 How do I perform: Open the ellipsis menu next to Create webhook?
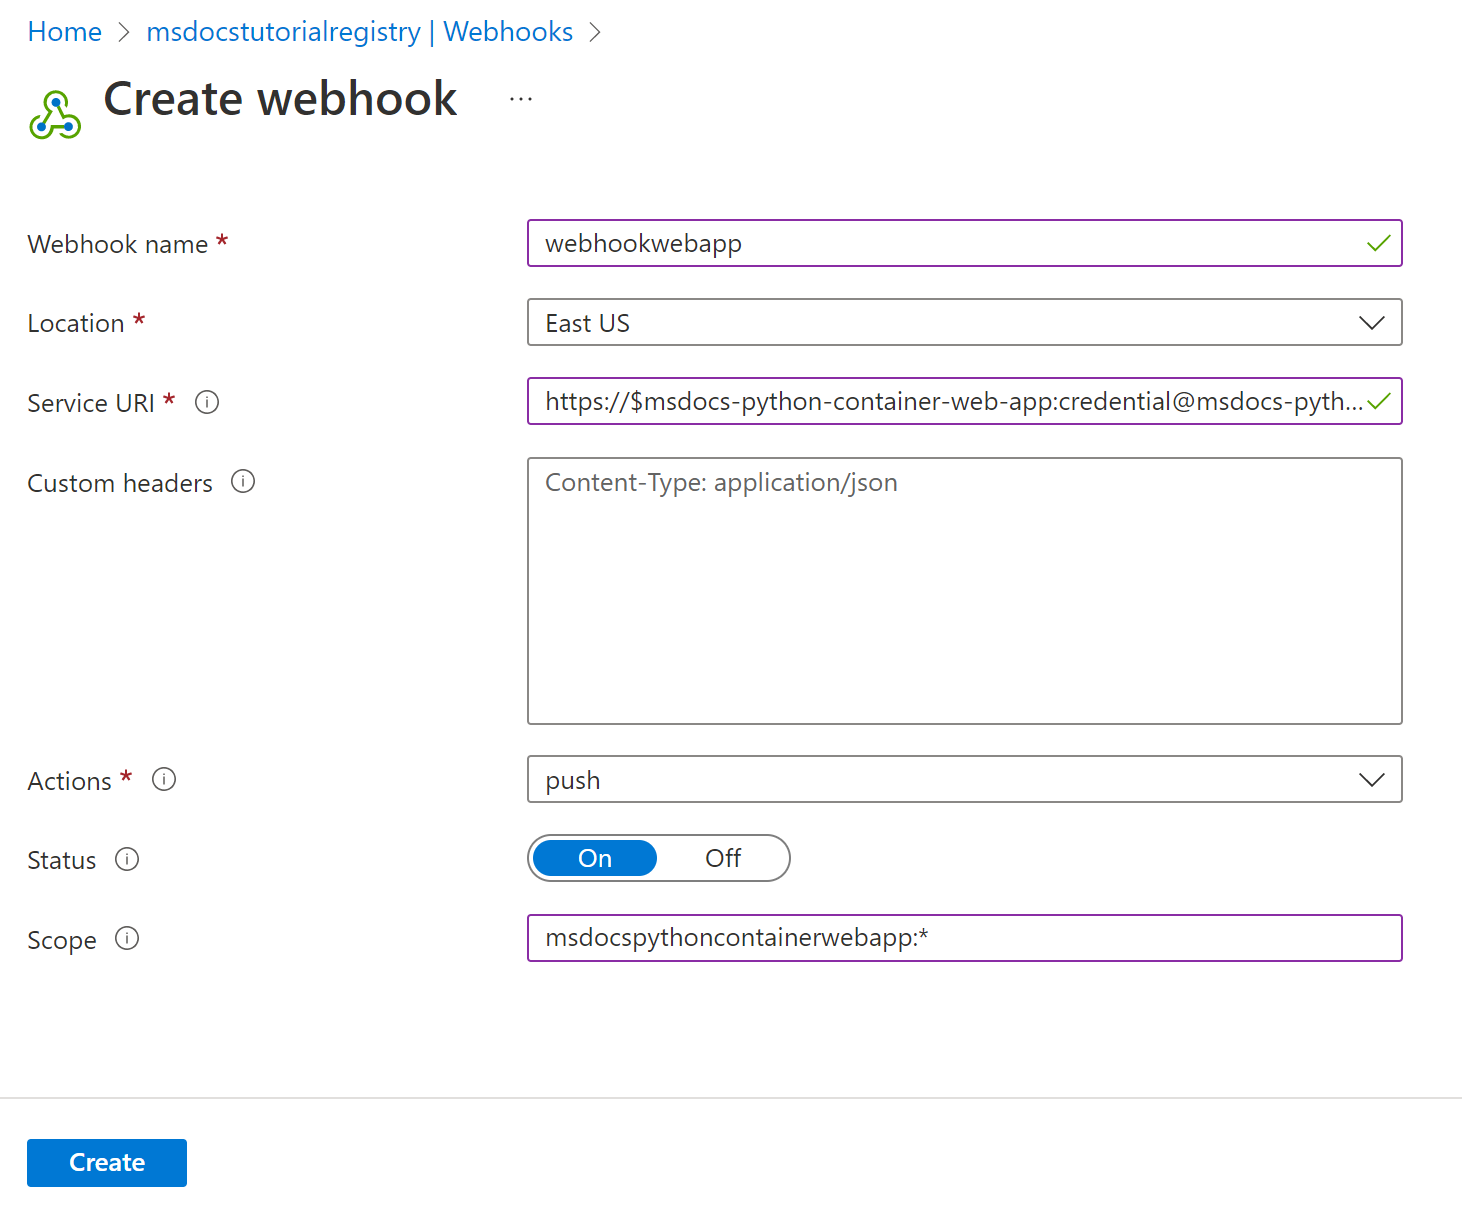pyautogui.click(x=520, y=97)
